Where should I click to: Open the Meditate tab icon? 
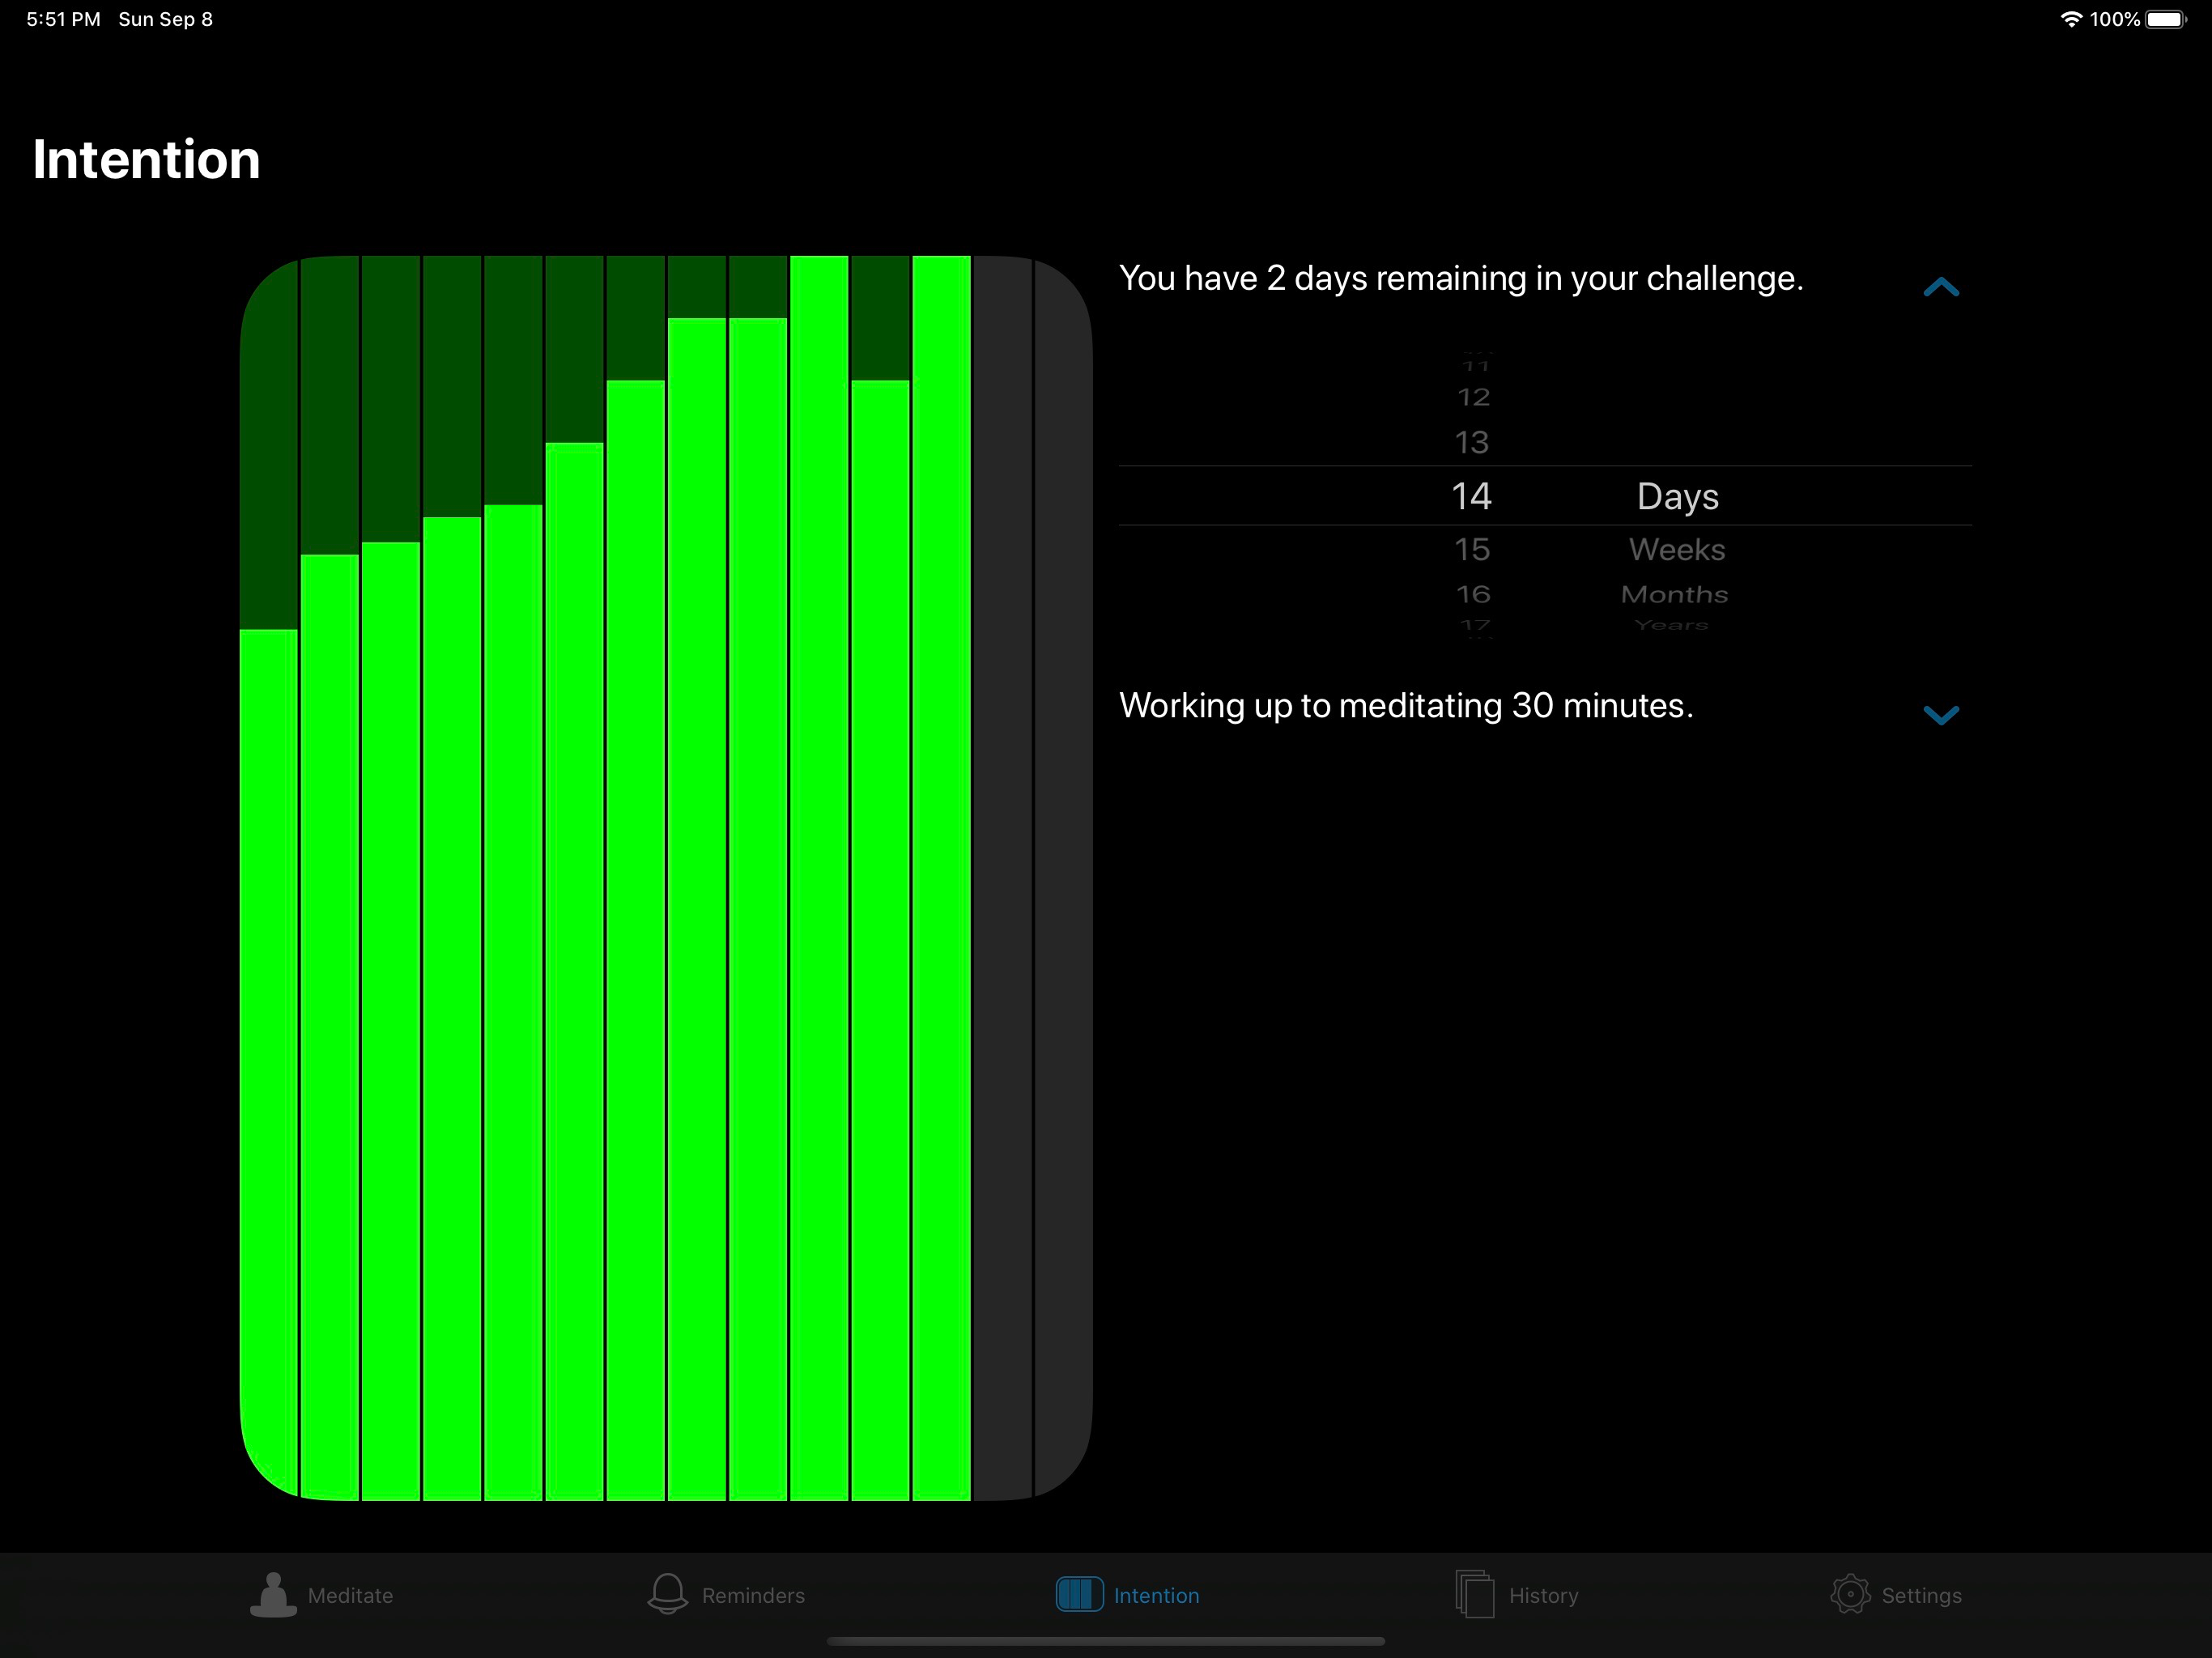273,1594
